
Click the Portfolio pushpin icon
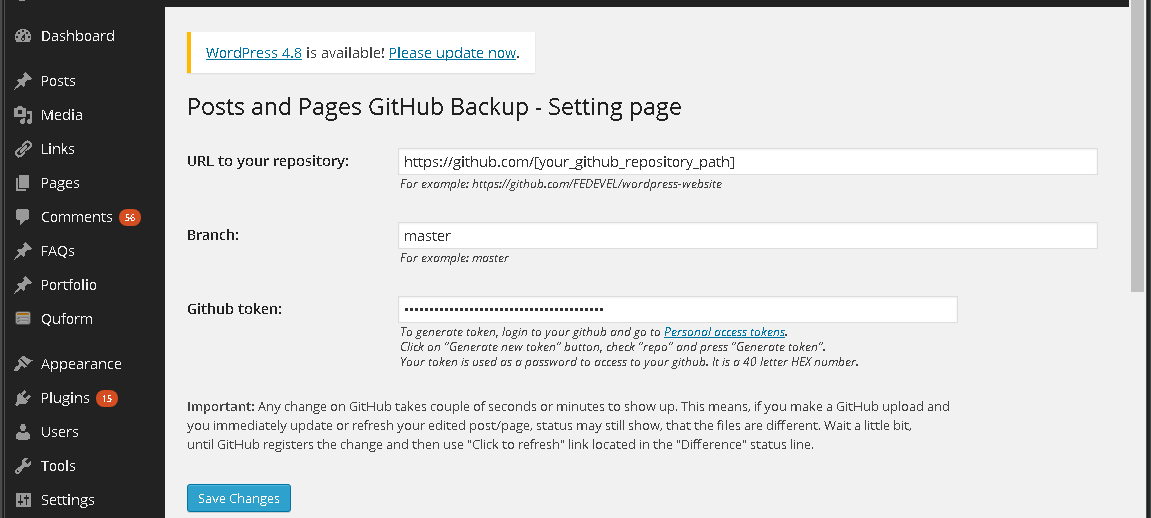click(23, 285)
